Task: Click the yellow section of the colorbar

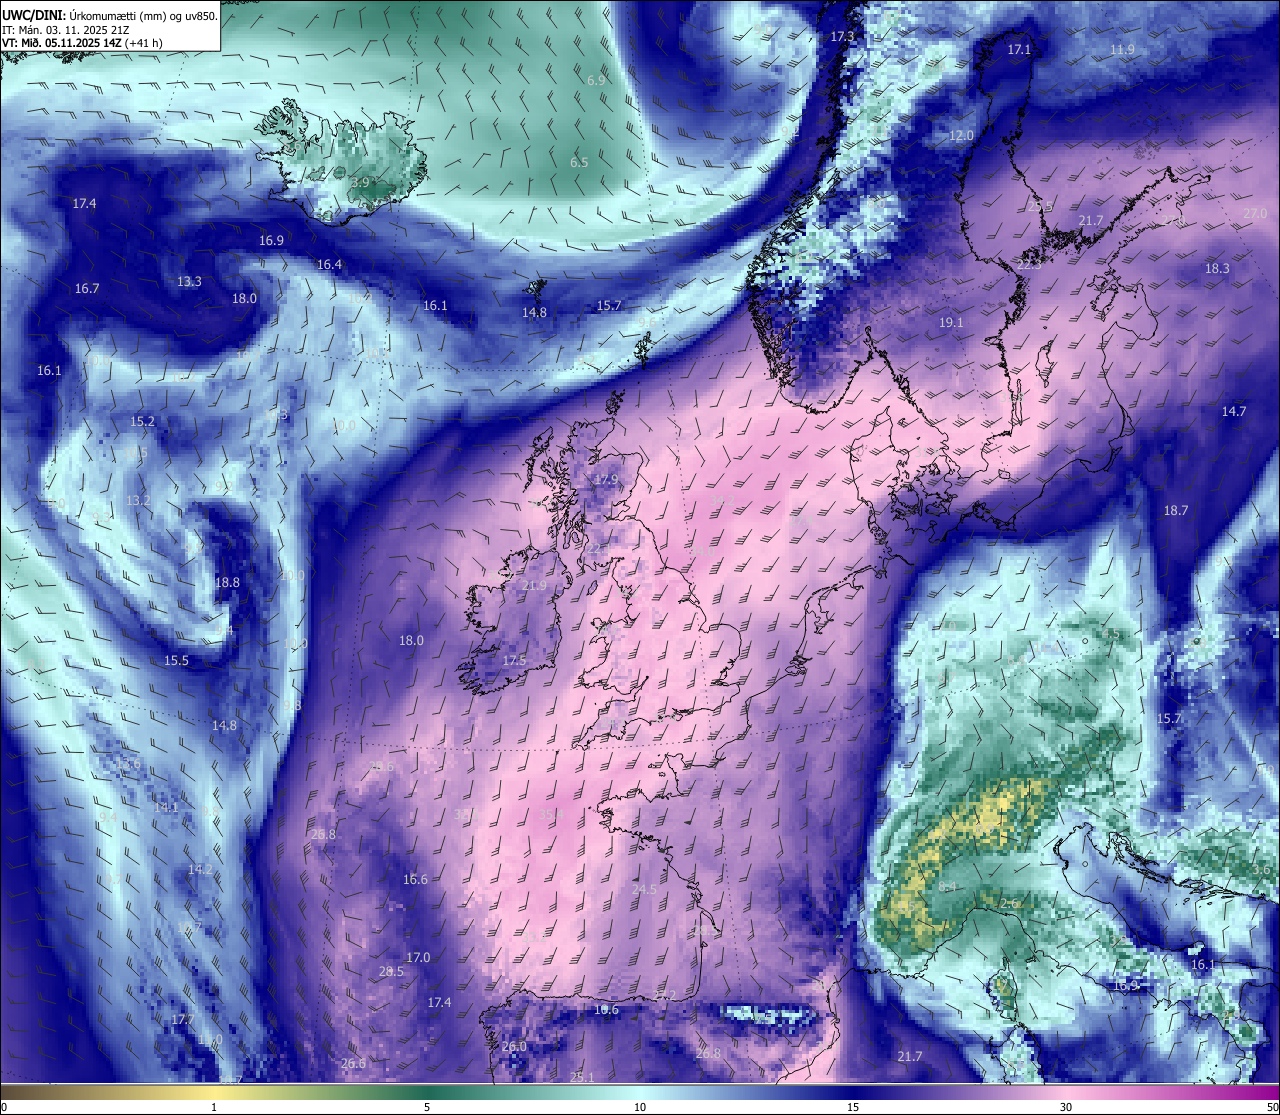Action: [215, 1092]
